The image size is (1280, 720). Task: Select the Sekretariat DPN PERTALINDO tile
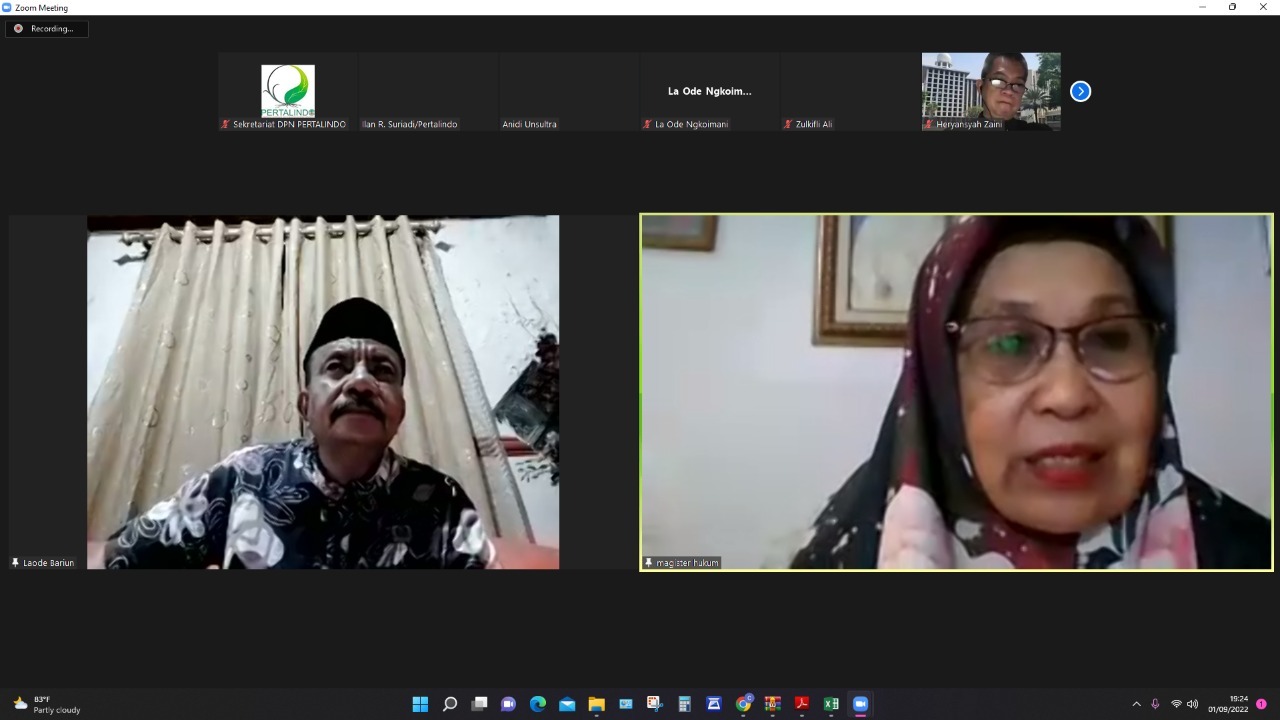coord(288,91)
